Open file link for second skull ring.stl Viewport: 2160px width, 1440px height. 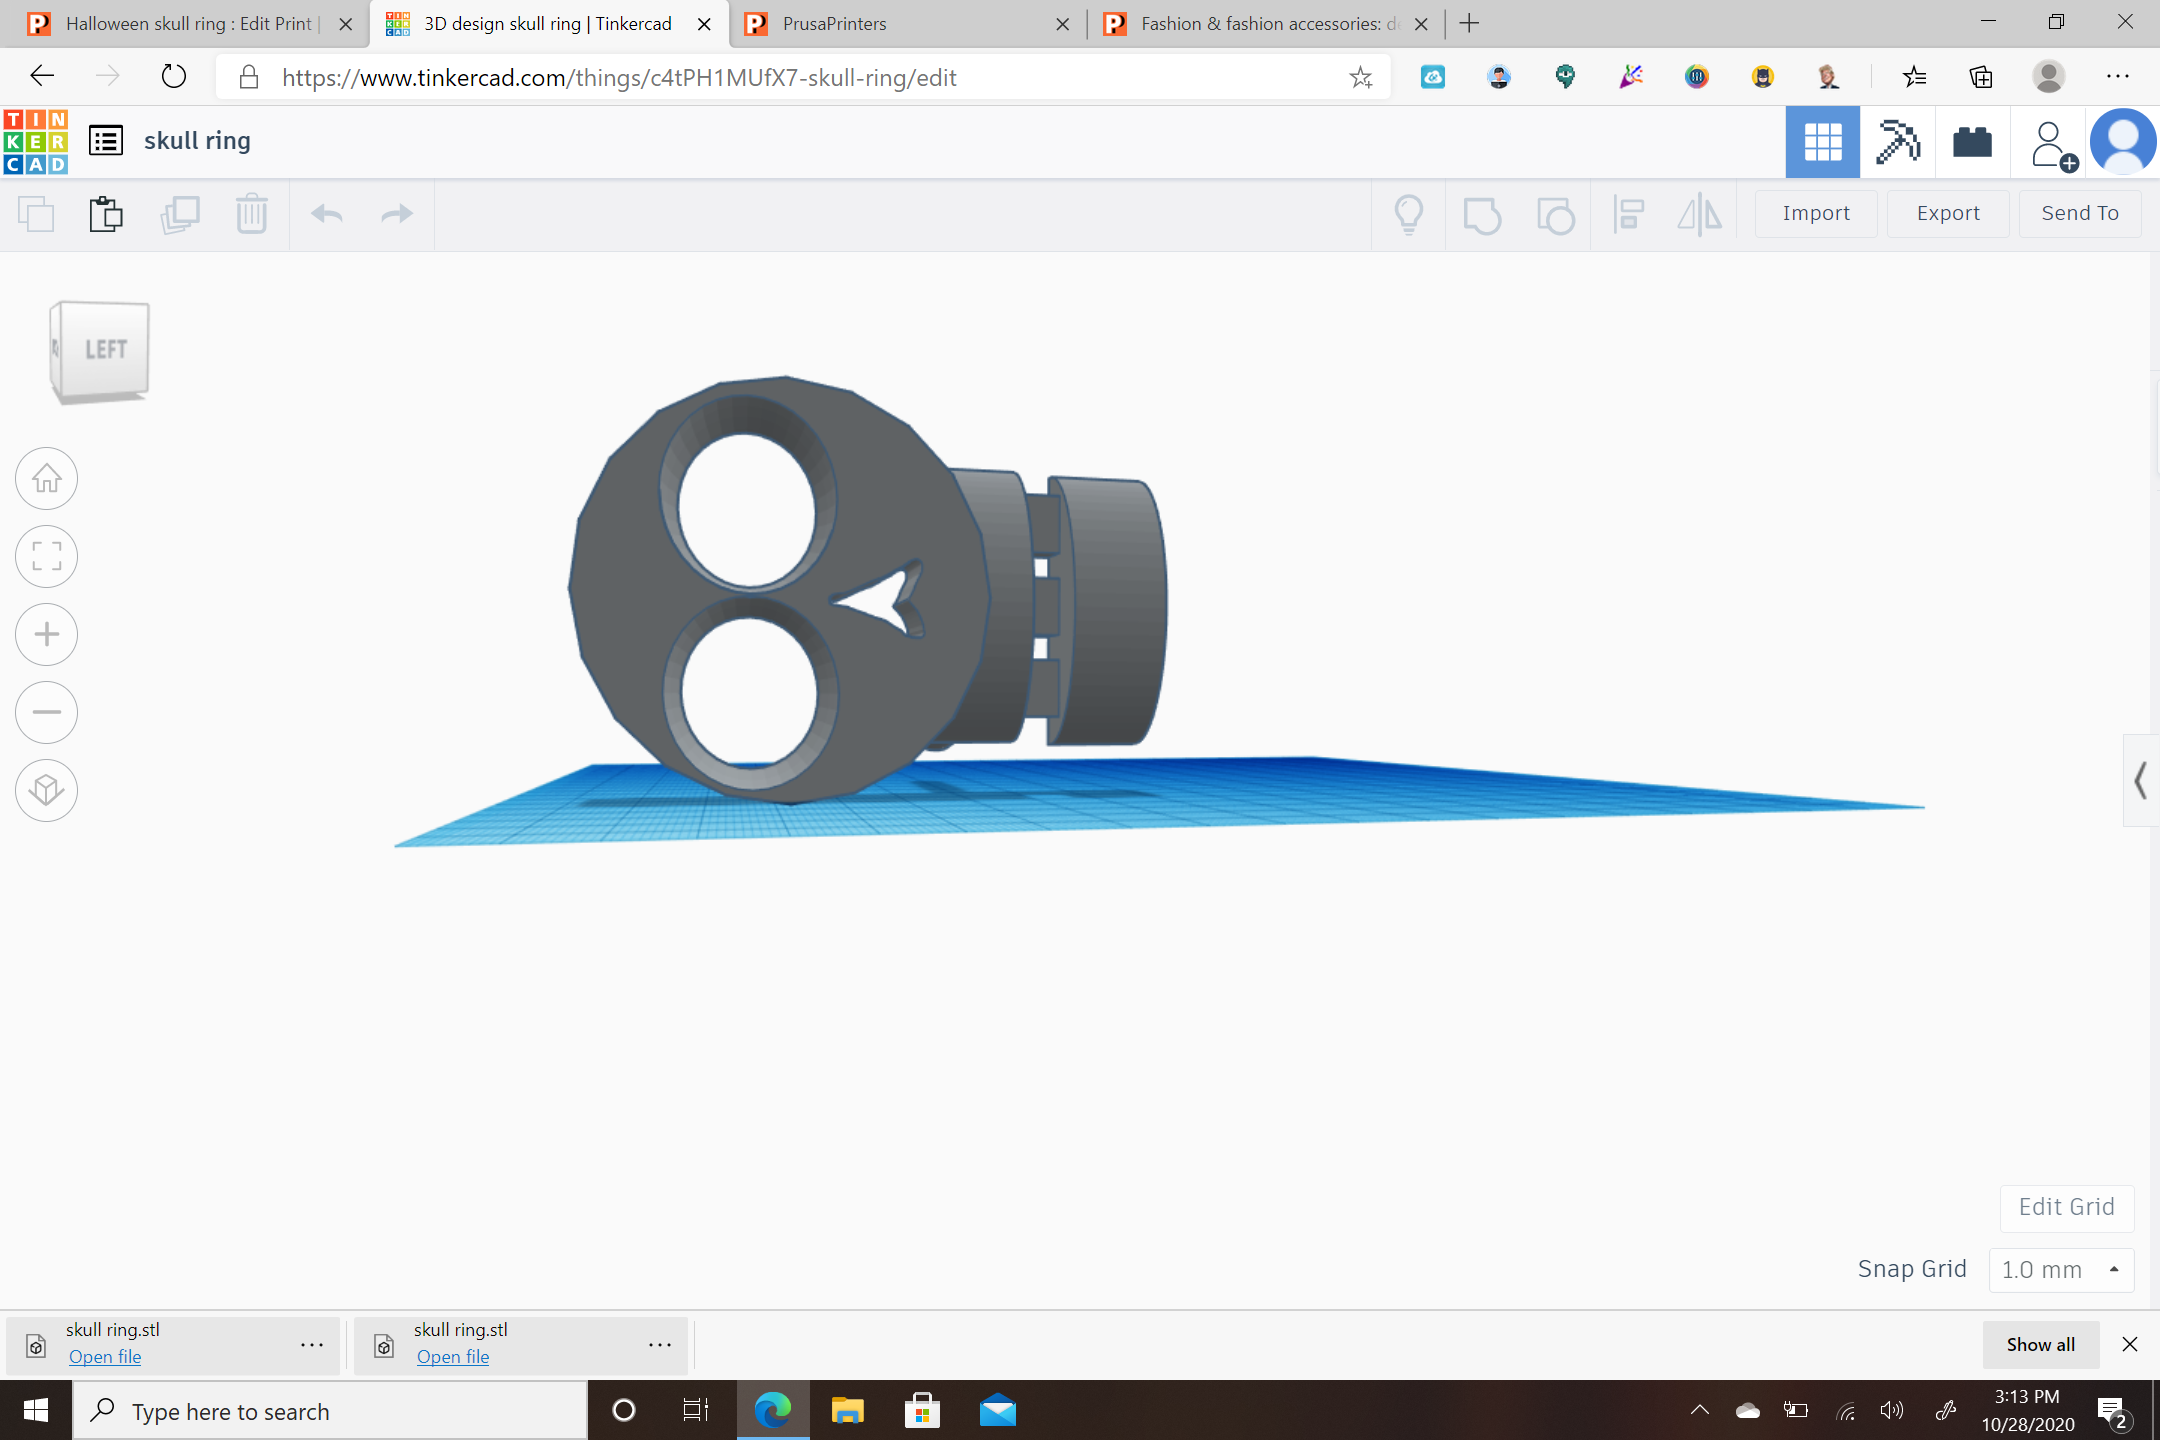coord(453,1357)
